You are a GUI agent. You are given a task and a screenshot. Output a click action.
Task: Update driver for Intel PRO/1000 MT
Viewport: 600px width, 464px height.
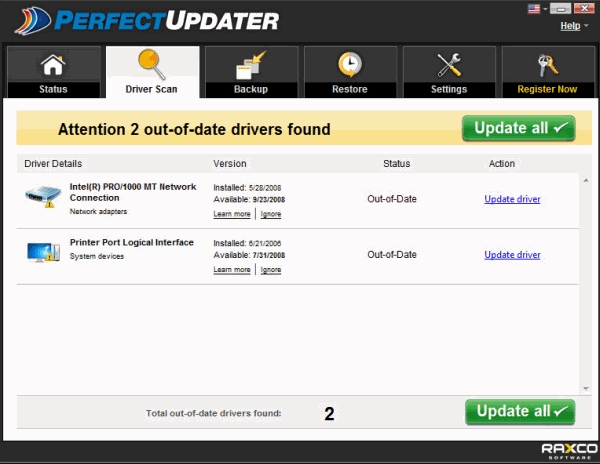coord(512,199)
